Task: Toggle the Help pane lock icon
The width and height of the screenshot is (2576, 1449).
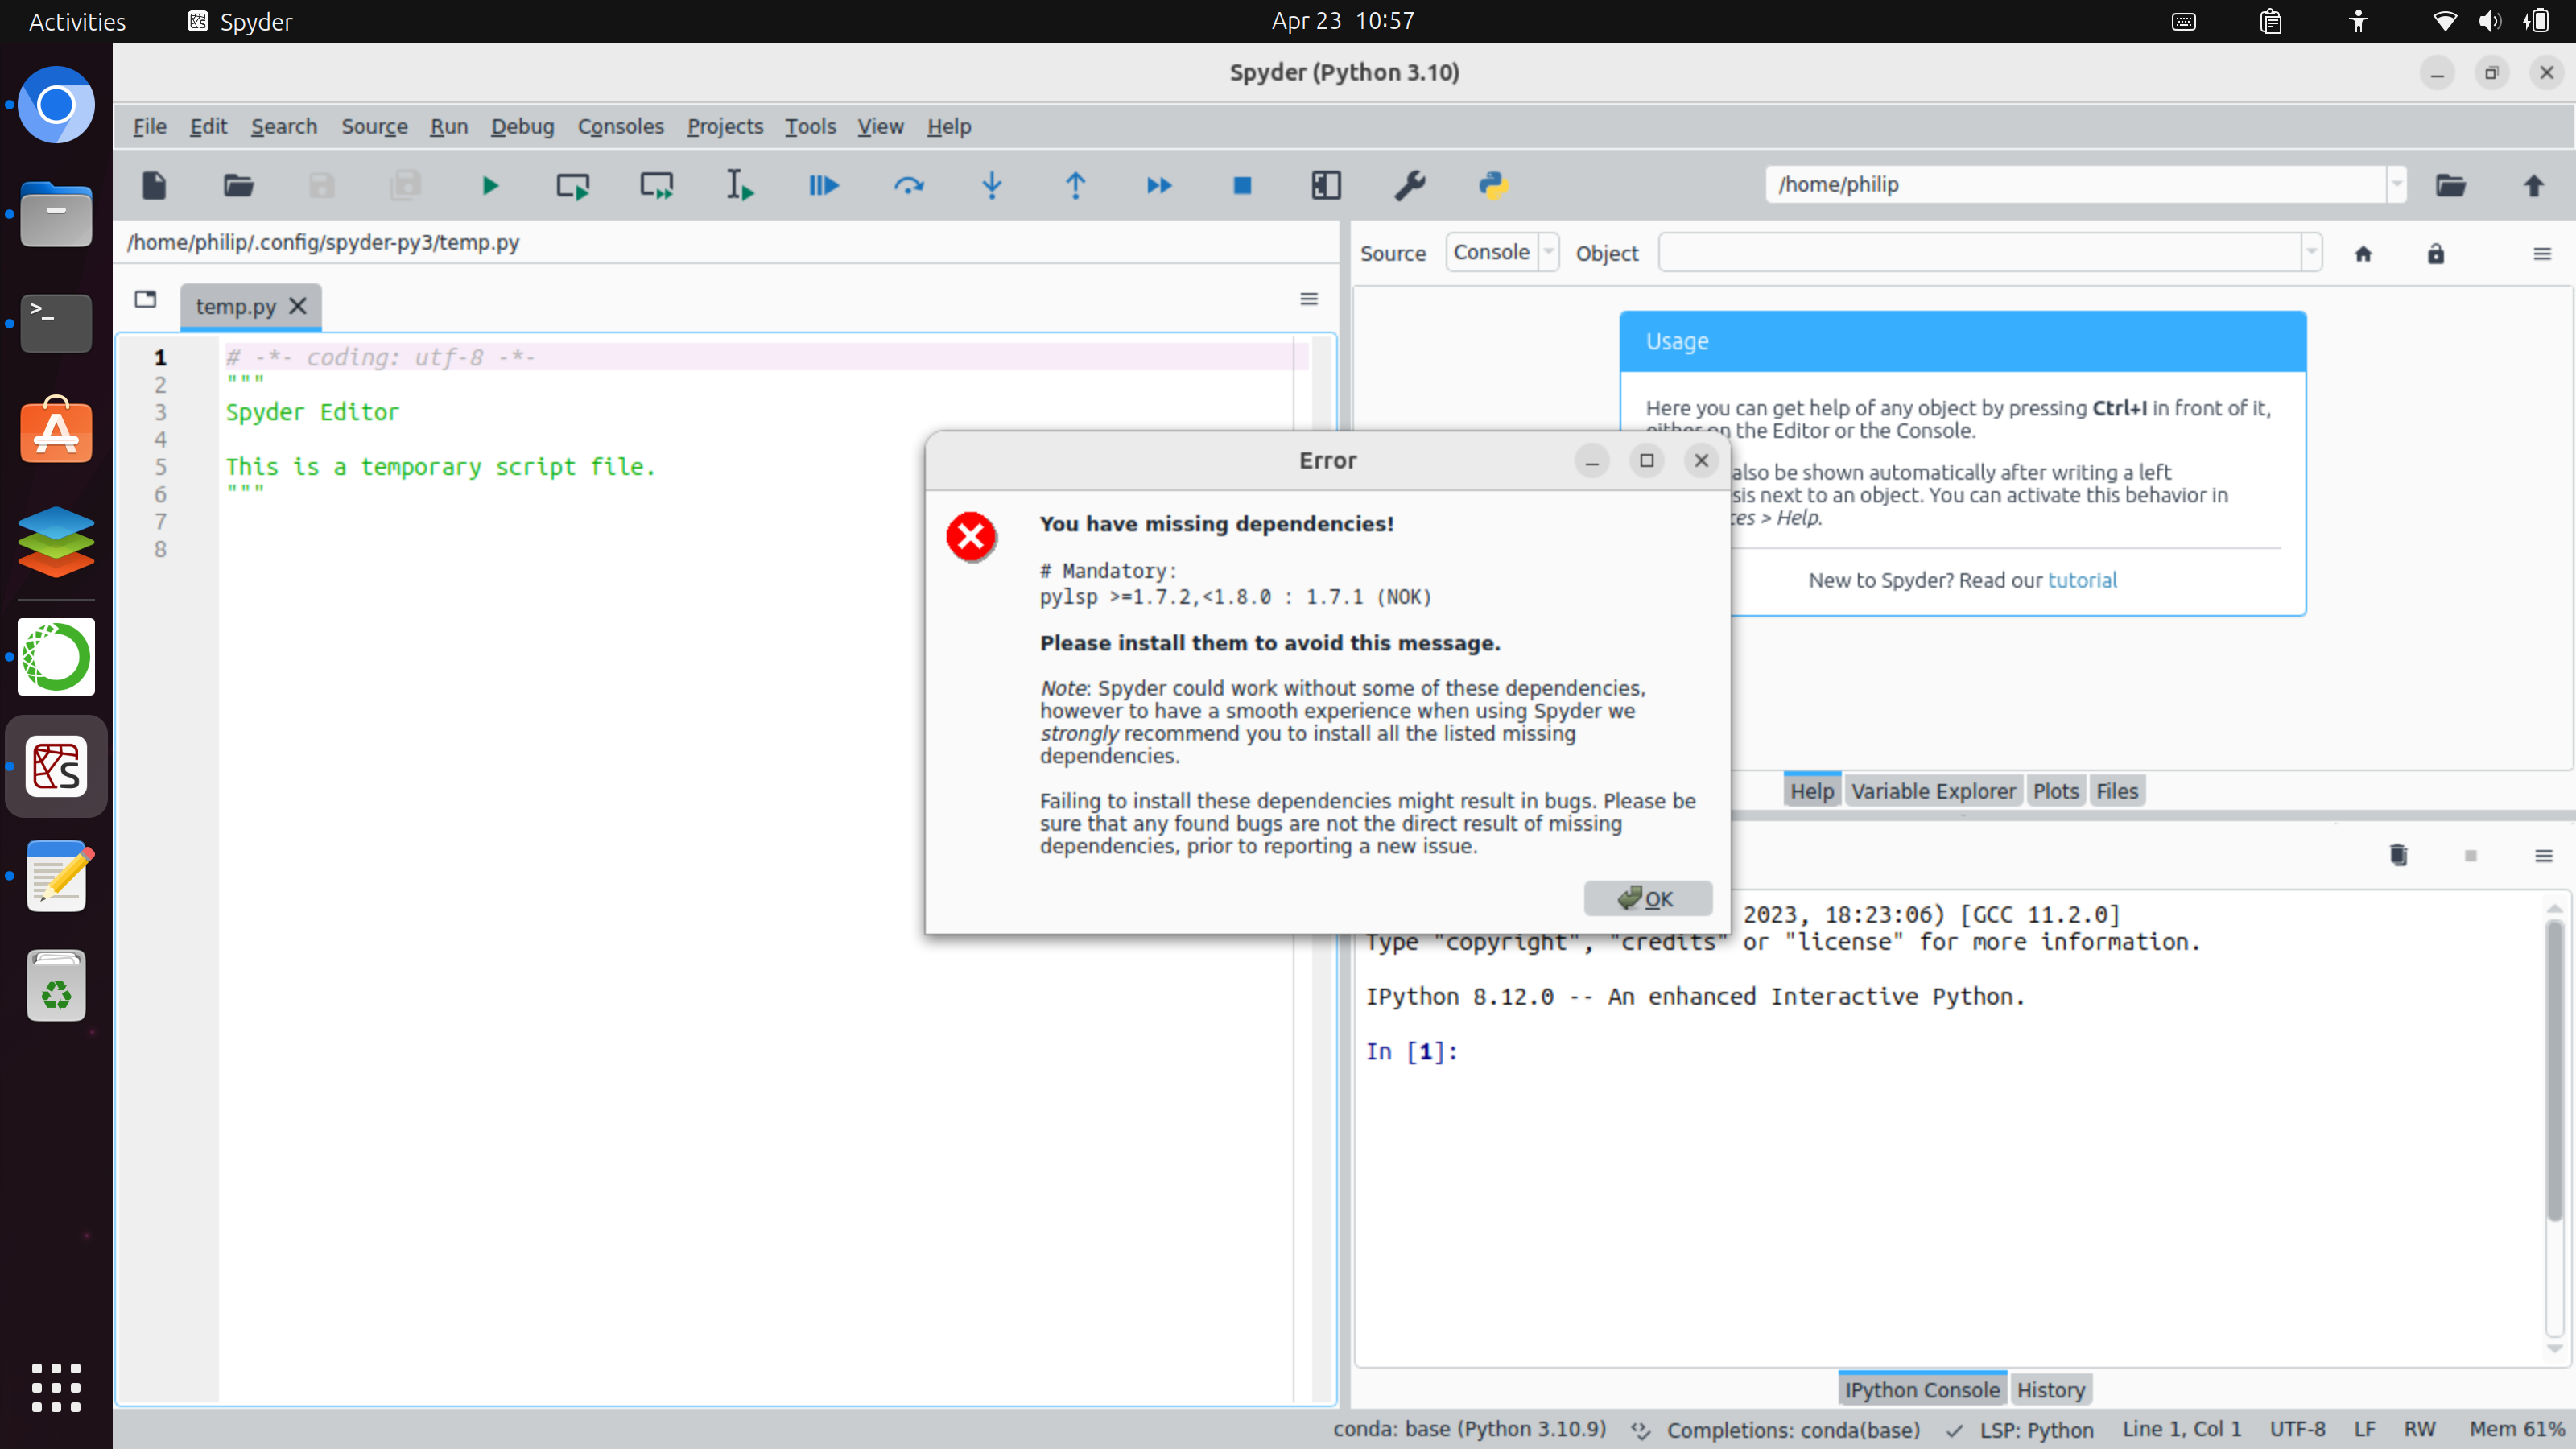Action: [2435, 254]
